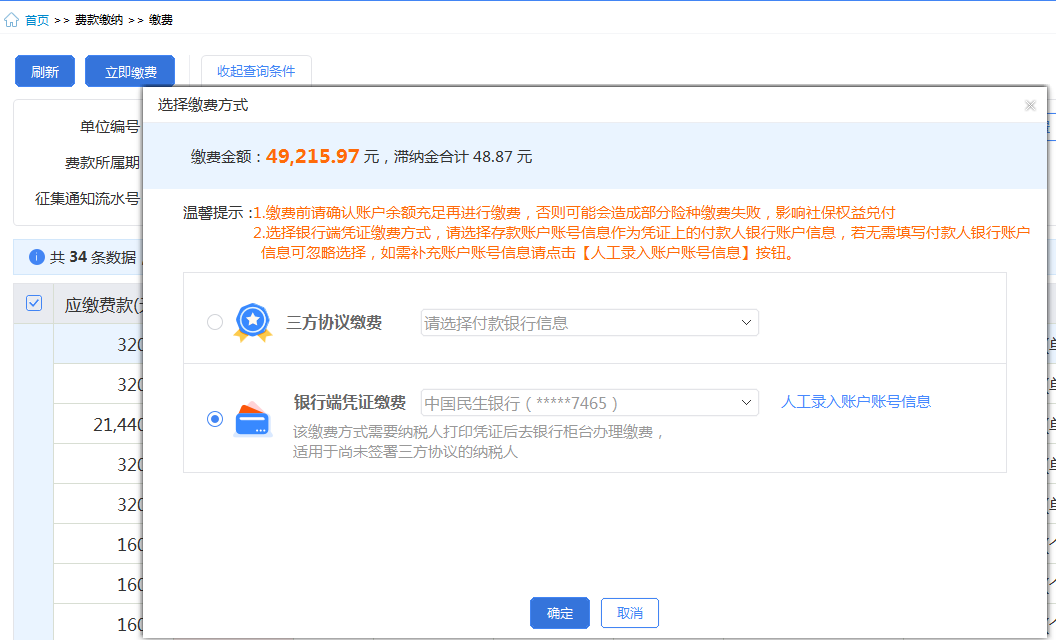Open the 首页 breadcrumb link

[x=37, y=20]
